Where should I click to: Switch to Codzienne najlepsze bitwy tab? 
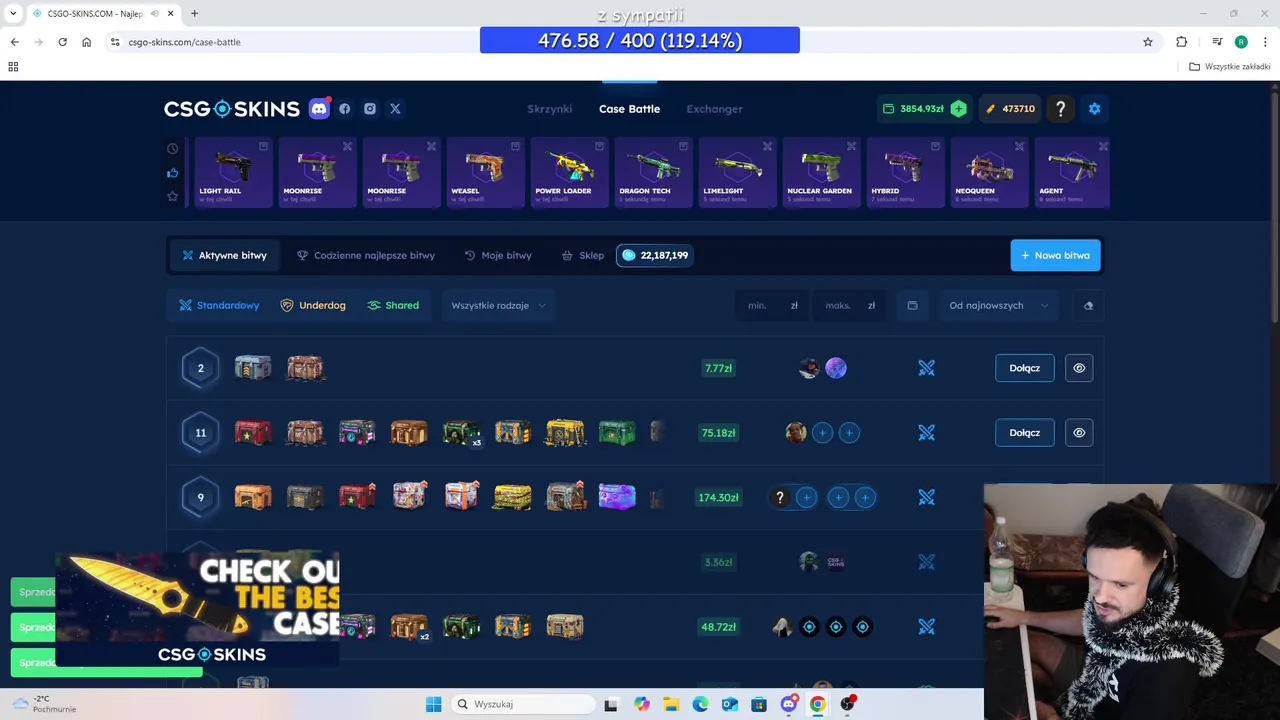point(366,256)
